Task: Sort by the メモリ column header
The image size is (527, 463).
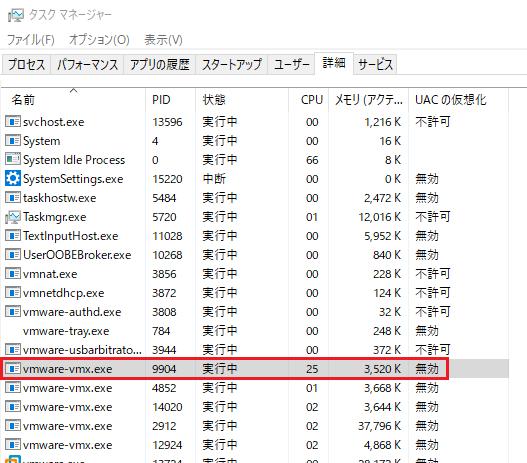Action: pos(368,100)
